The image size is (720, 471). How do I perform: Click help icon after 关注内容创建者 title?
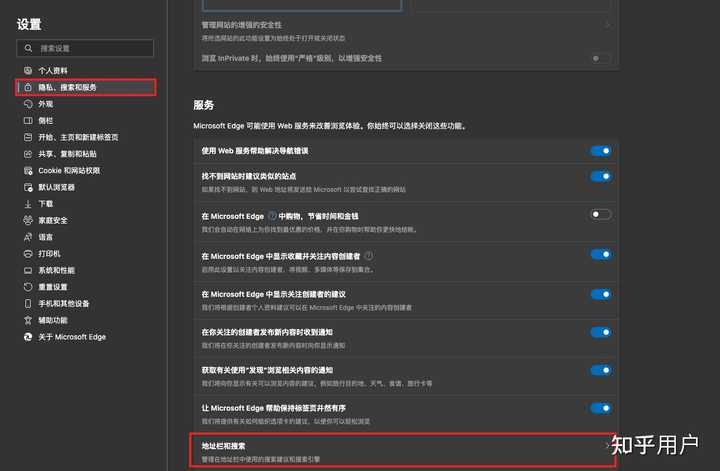pyautogui.click(x=368, y=256)
